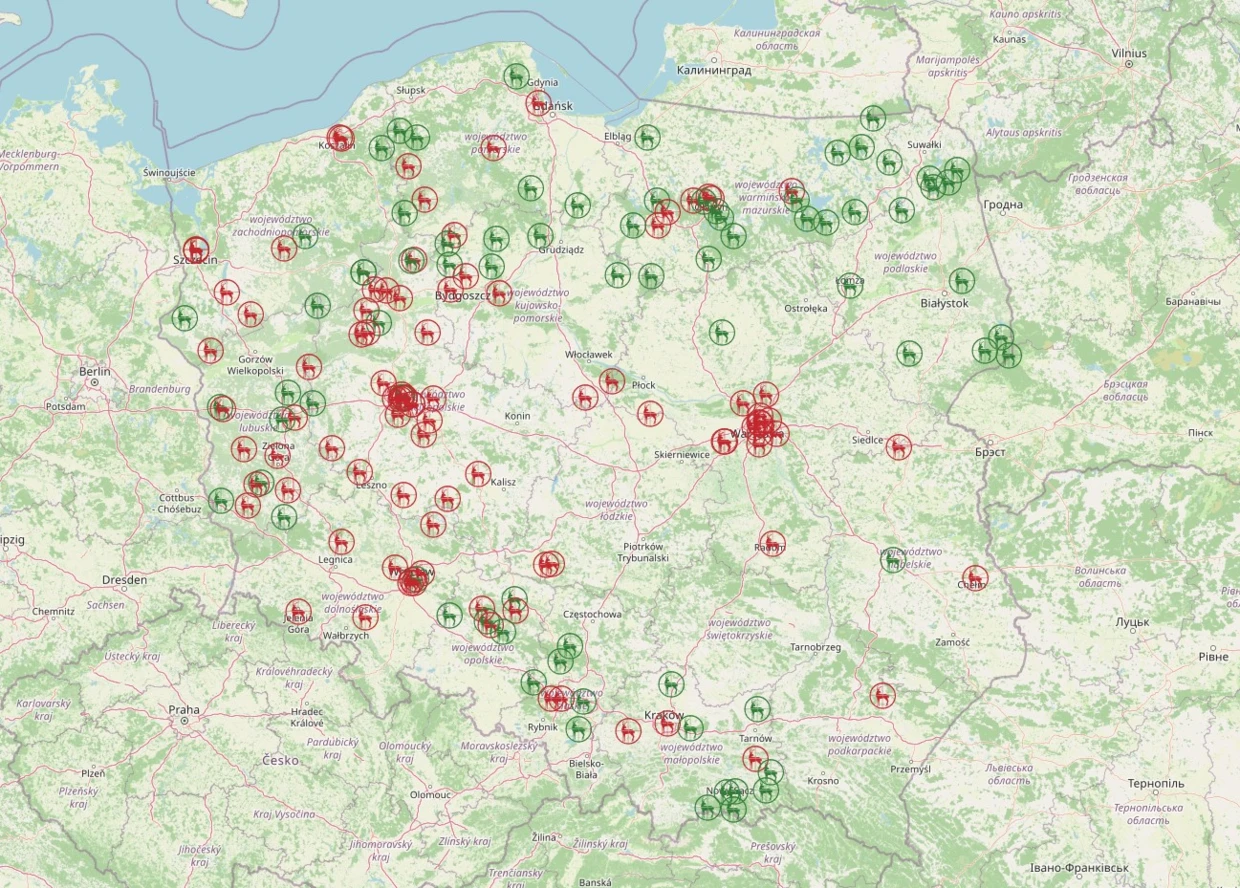Select the red deer marker above Wałbrzych
1240x888 pixels.
(x=365, y=616)
